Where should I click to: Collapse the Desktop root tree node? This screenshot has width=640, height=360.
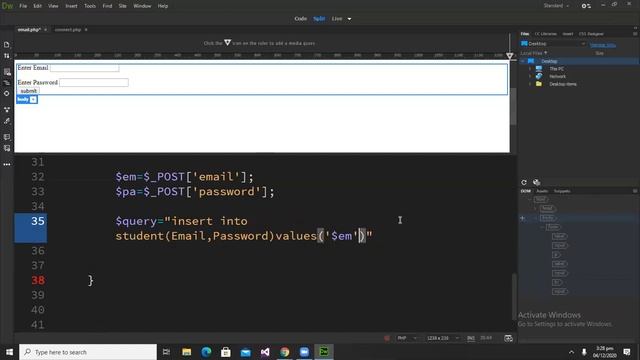(x=523, y=61)
